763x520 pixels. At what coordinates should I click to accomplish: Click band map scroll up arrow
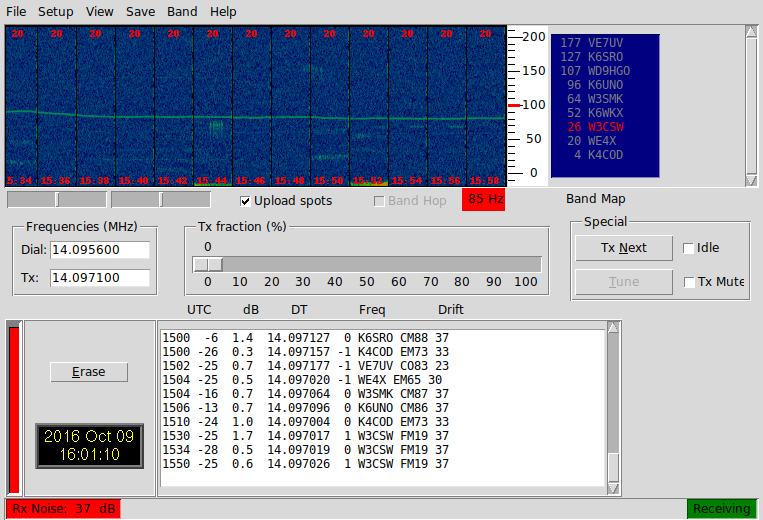point(751,32)
